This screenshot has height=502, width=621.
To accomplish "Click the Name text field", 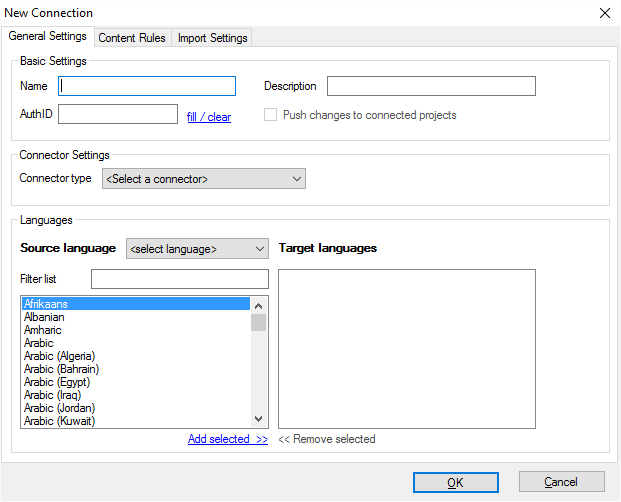I will [147, 86].
